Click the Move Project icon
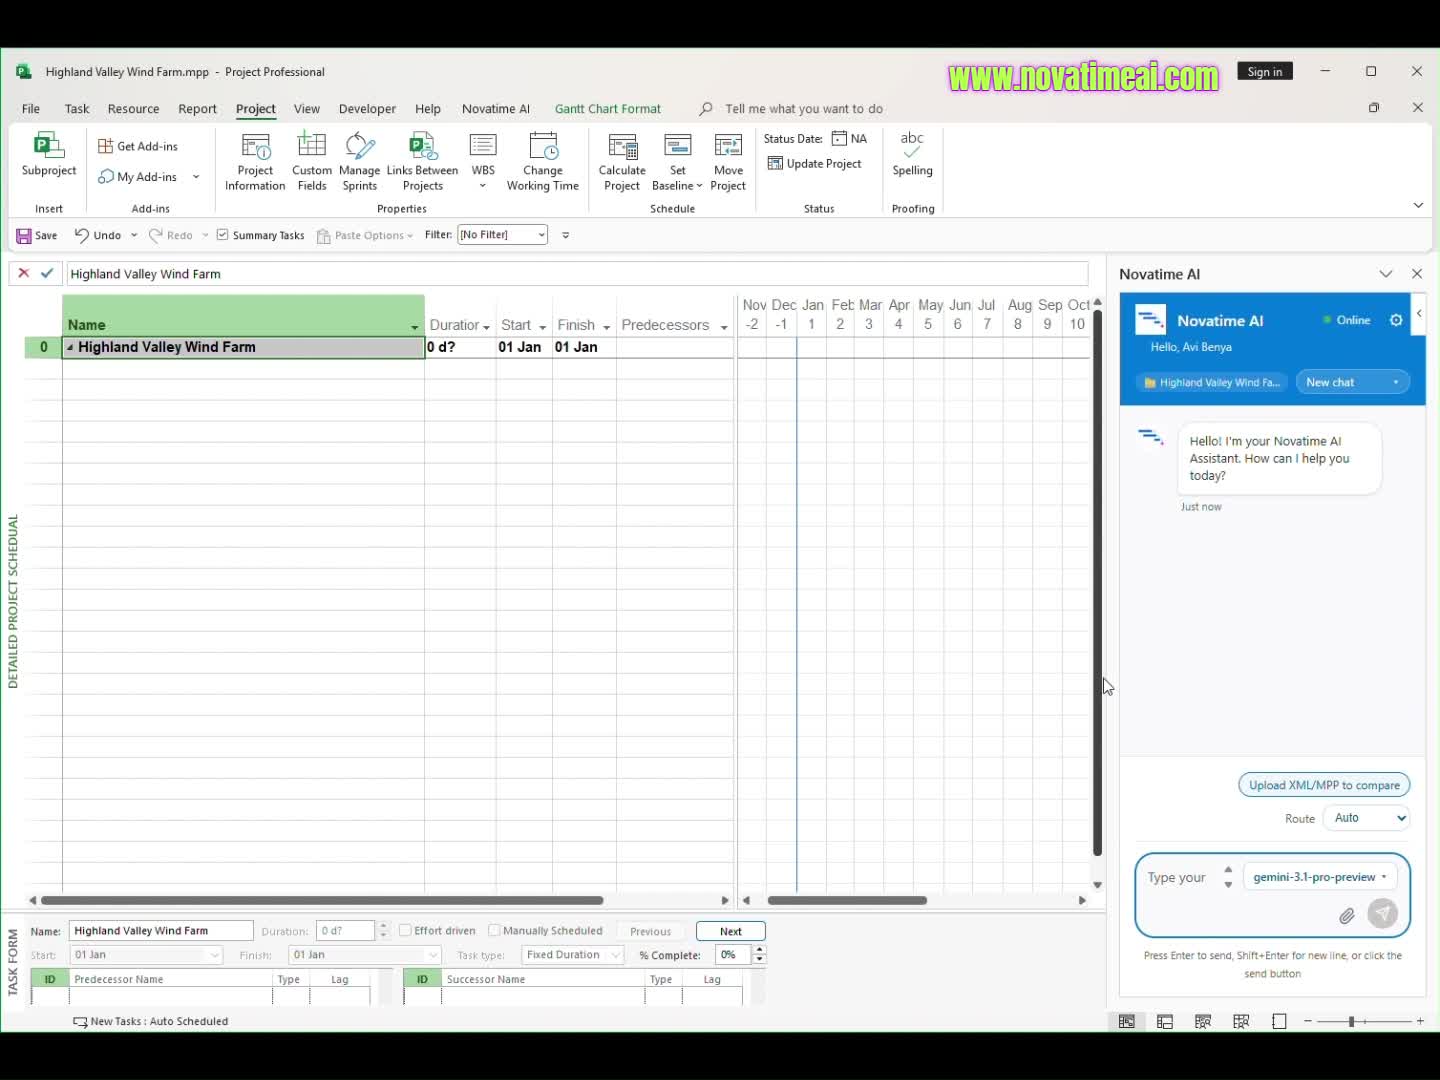Screen dimensions: 1440x1080 pos(728,162)
